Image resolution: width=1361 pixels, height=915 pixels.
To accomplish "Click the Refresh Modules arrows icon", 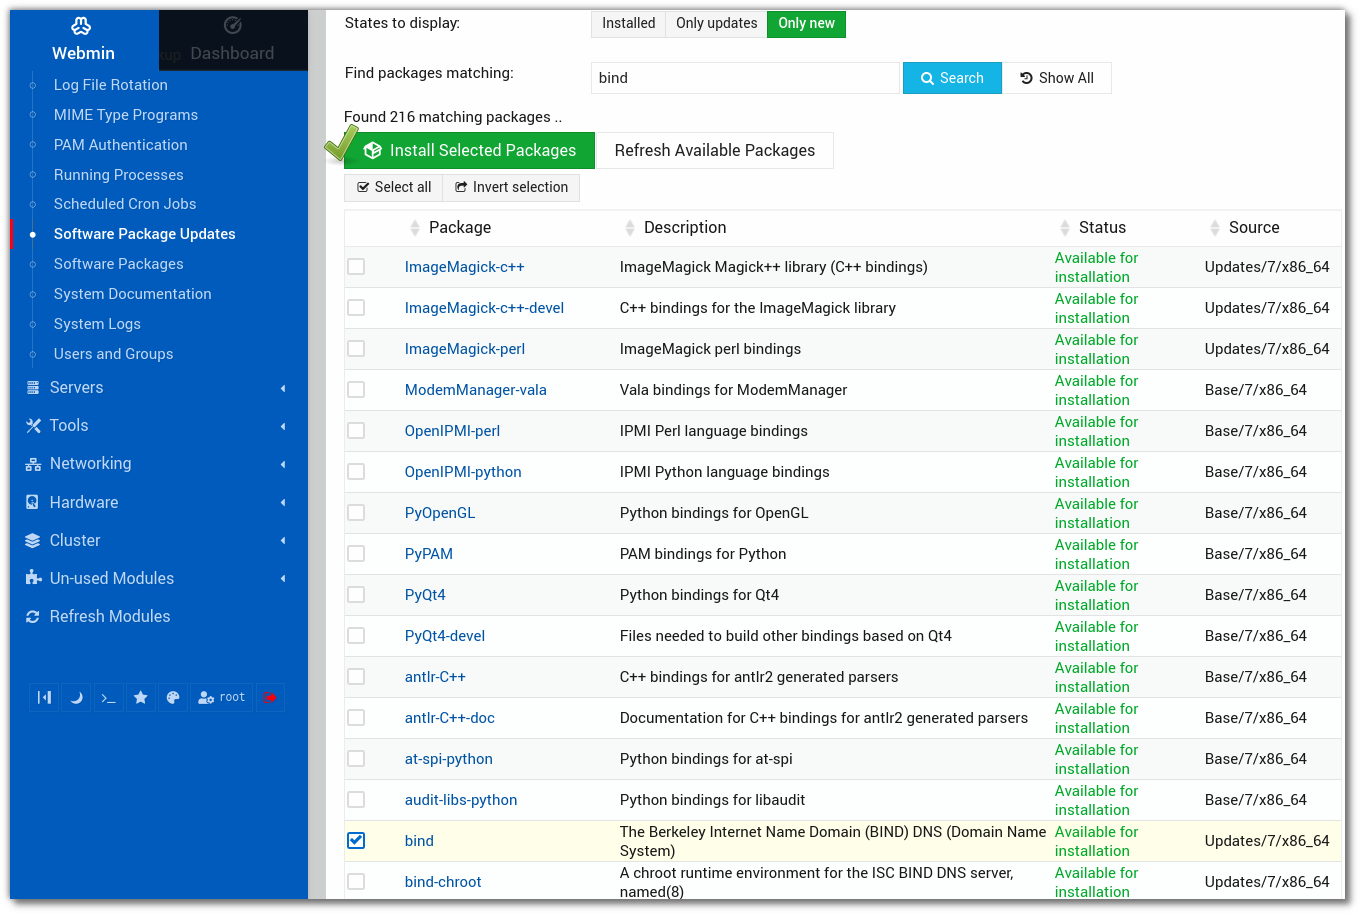I will [x=33, y=617].
